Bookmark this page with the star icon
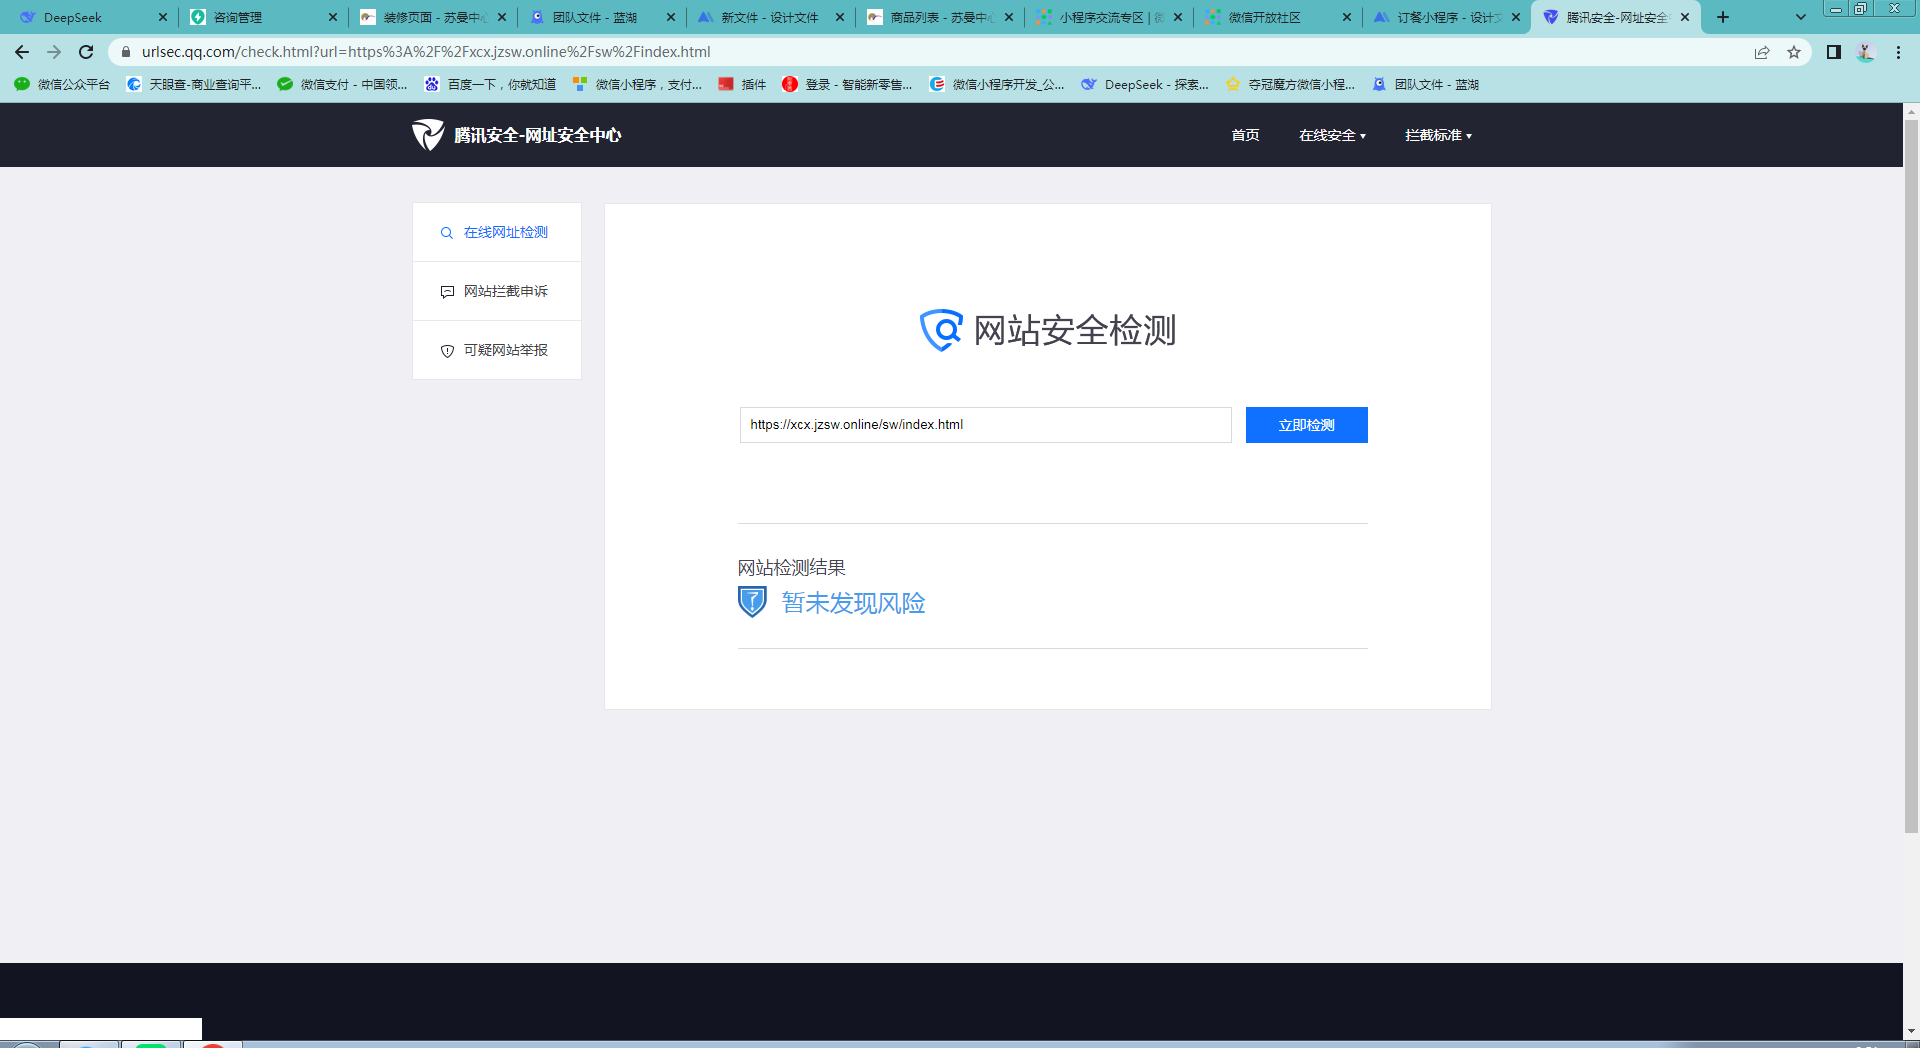 click(1794, 52)
